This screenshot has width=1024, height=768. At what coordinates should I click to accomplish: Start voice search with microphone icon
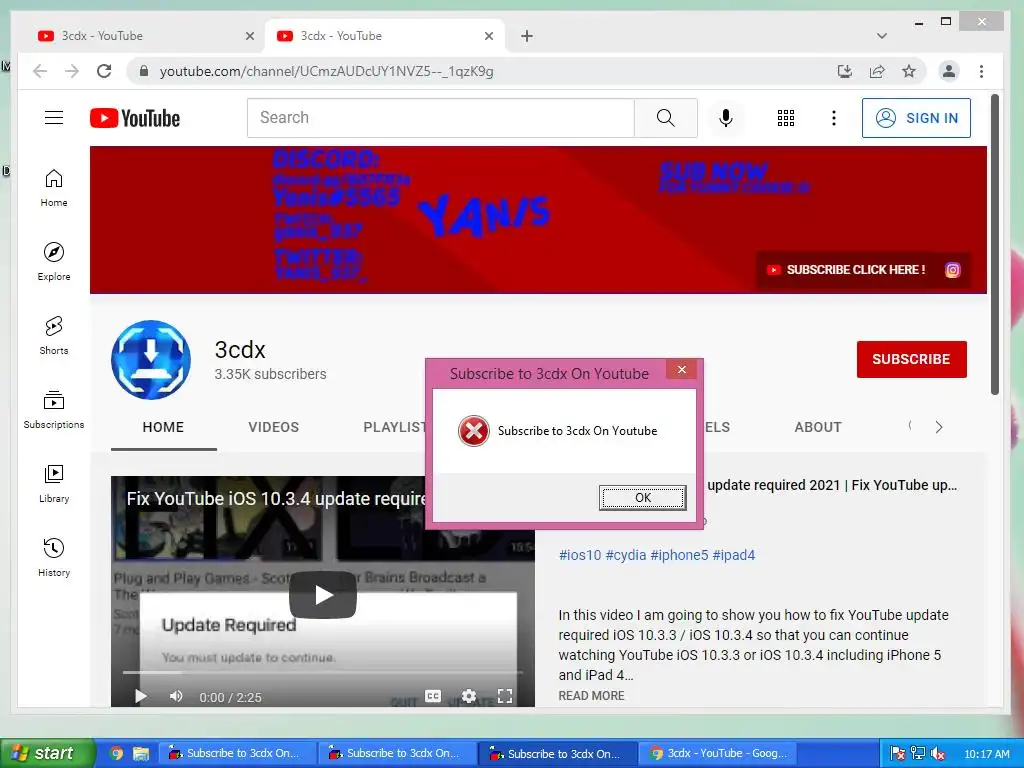(x=726, y=118)
